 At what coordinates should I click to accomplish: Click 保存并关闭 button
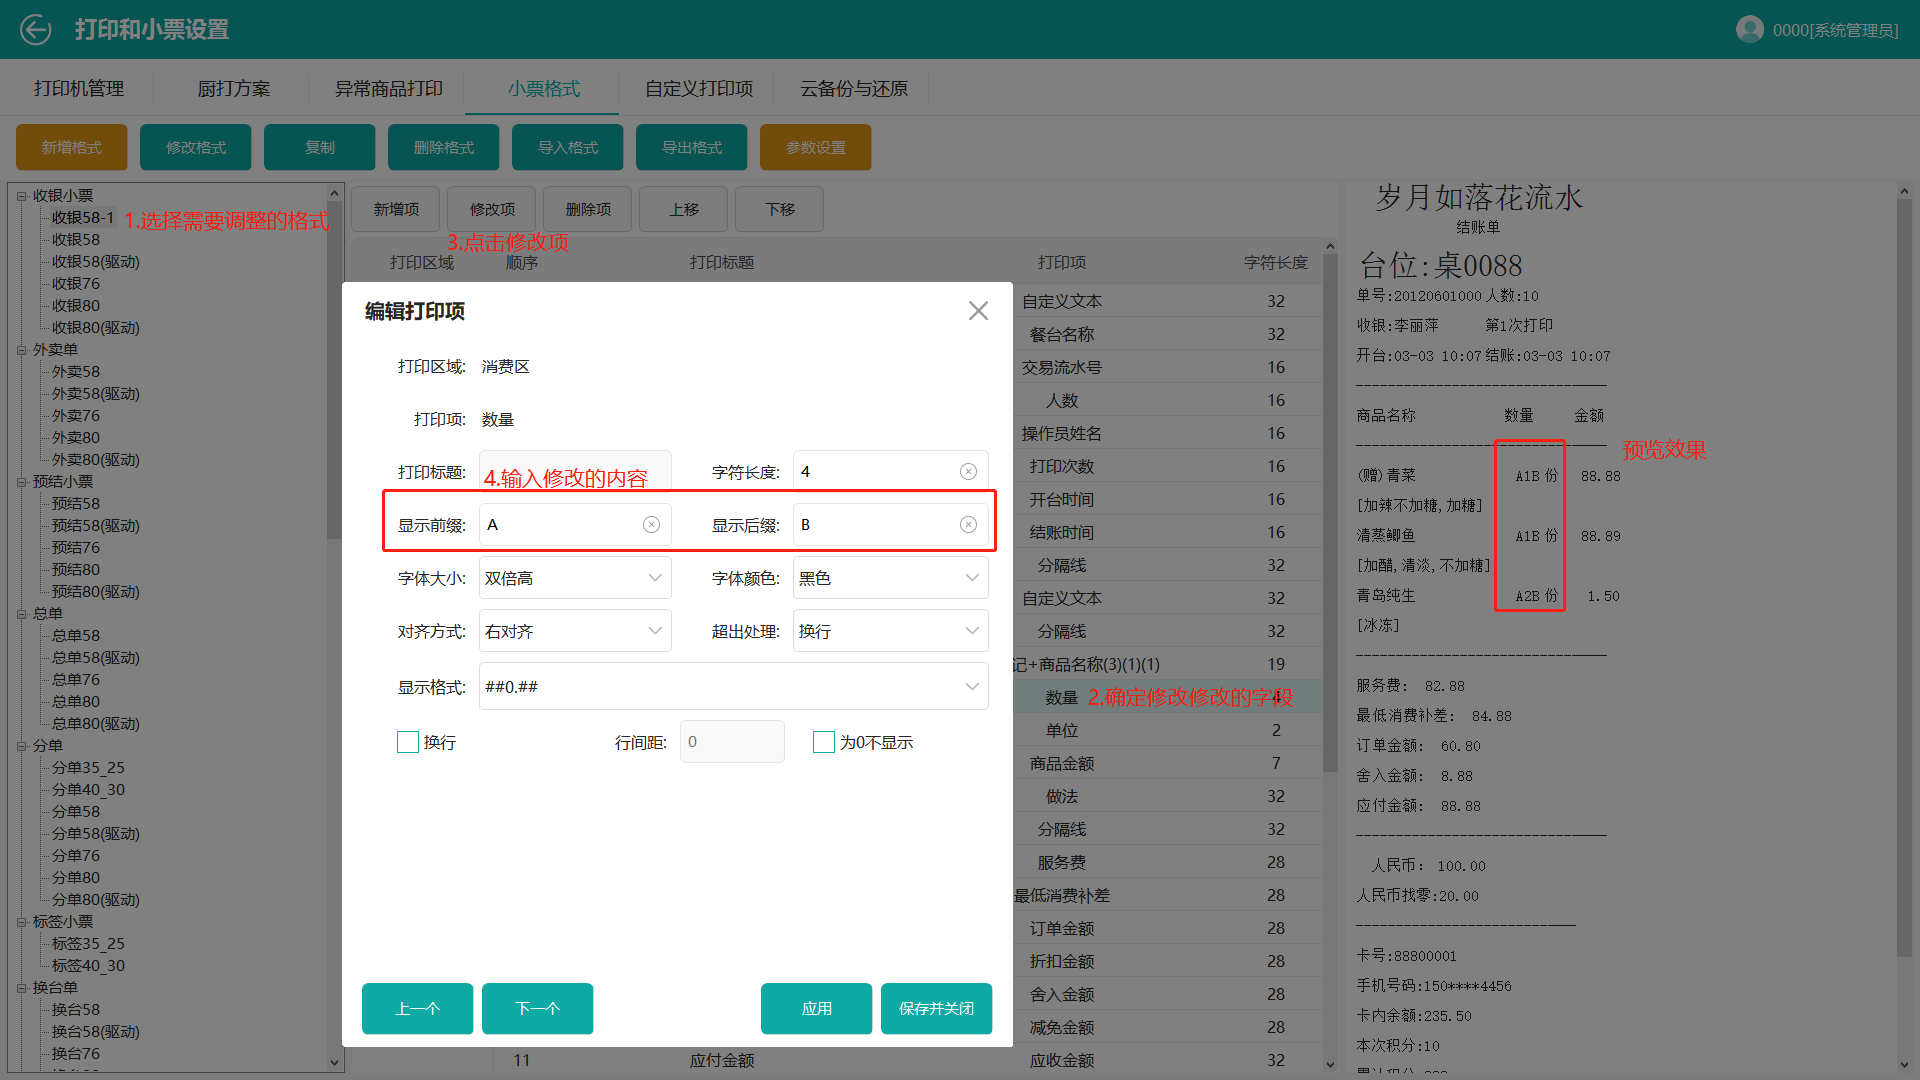937,1008
